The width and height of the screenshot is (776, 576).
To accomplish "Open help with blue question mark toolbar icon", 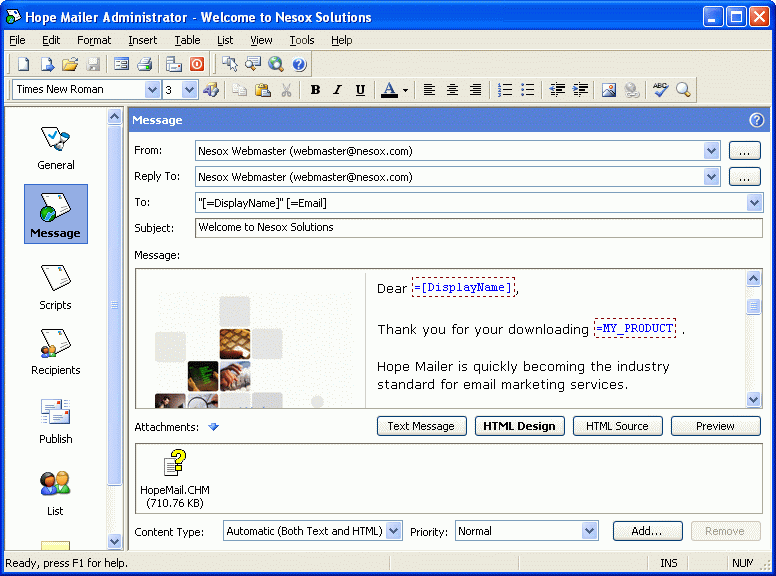I will (x=299, y=64).
